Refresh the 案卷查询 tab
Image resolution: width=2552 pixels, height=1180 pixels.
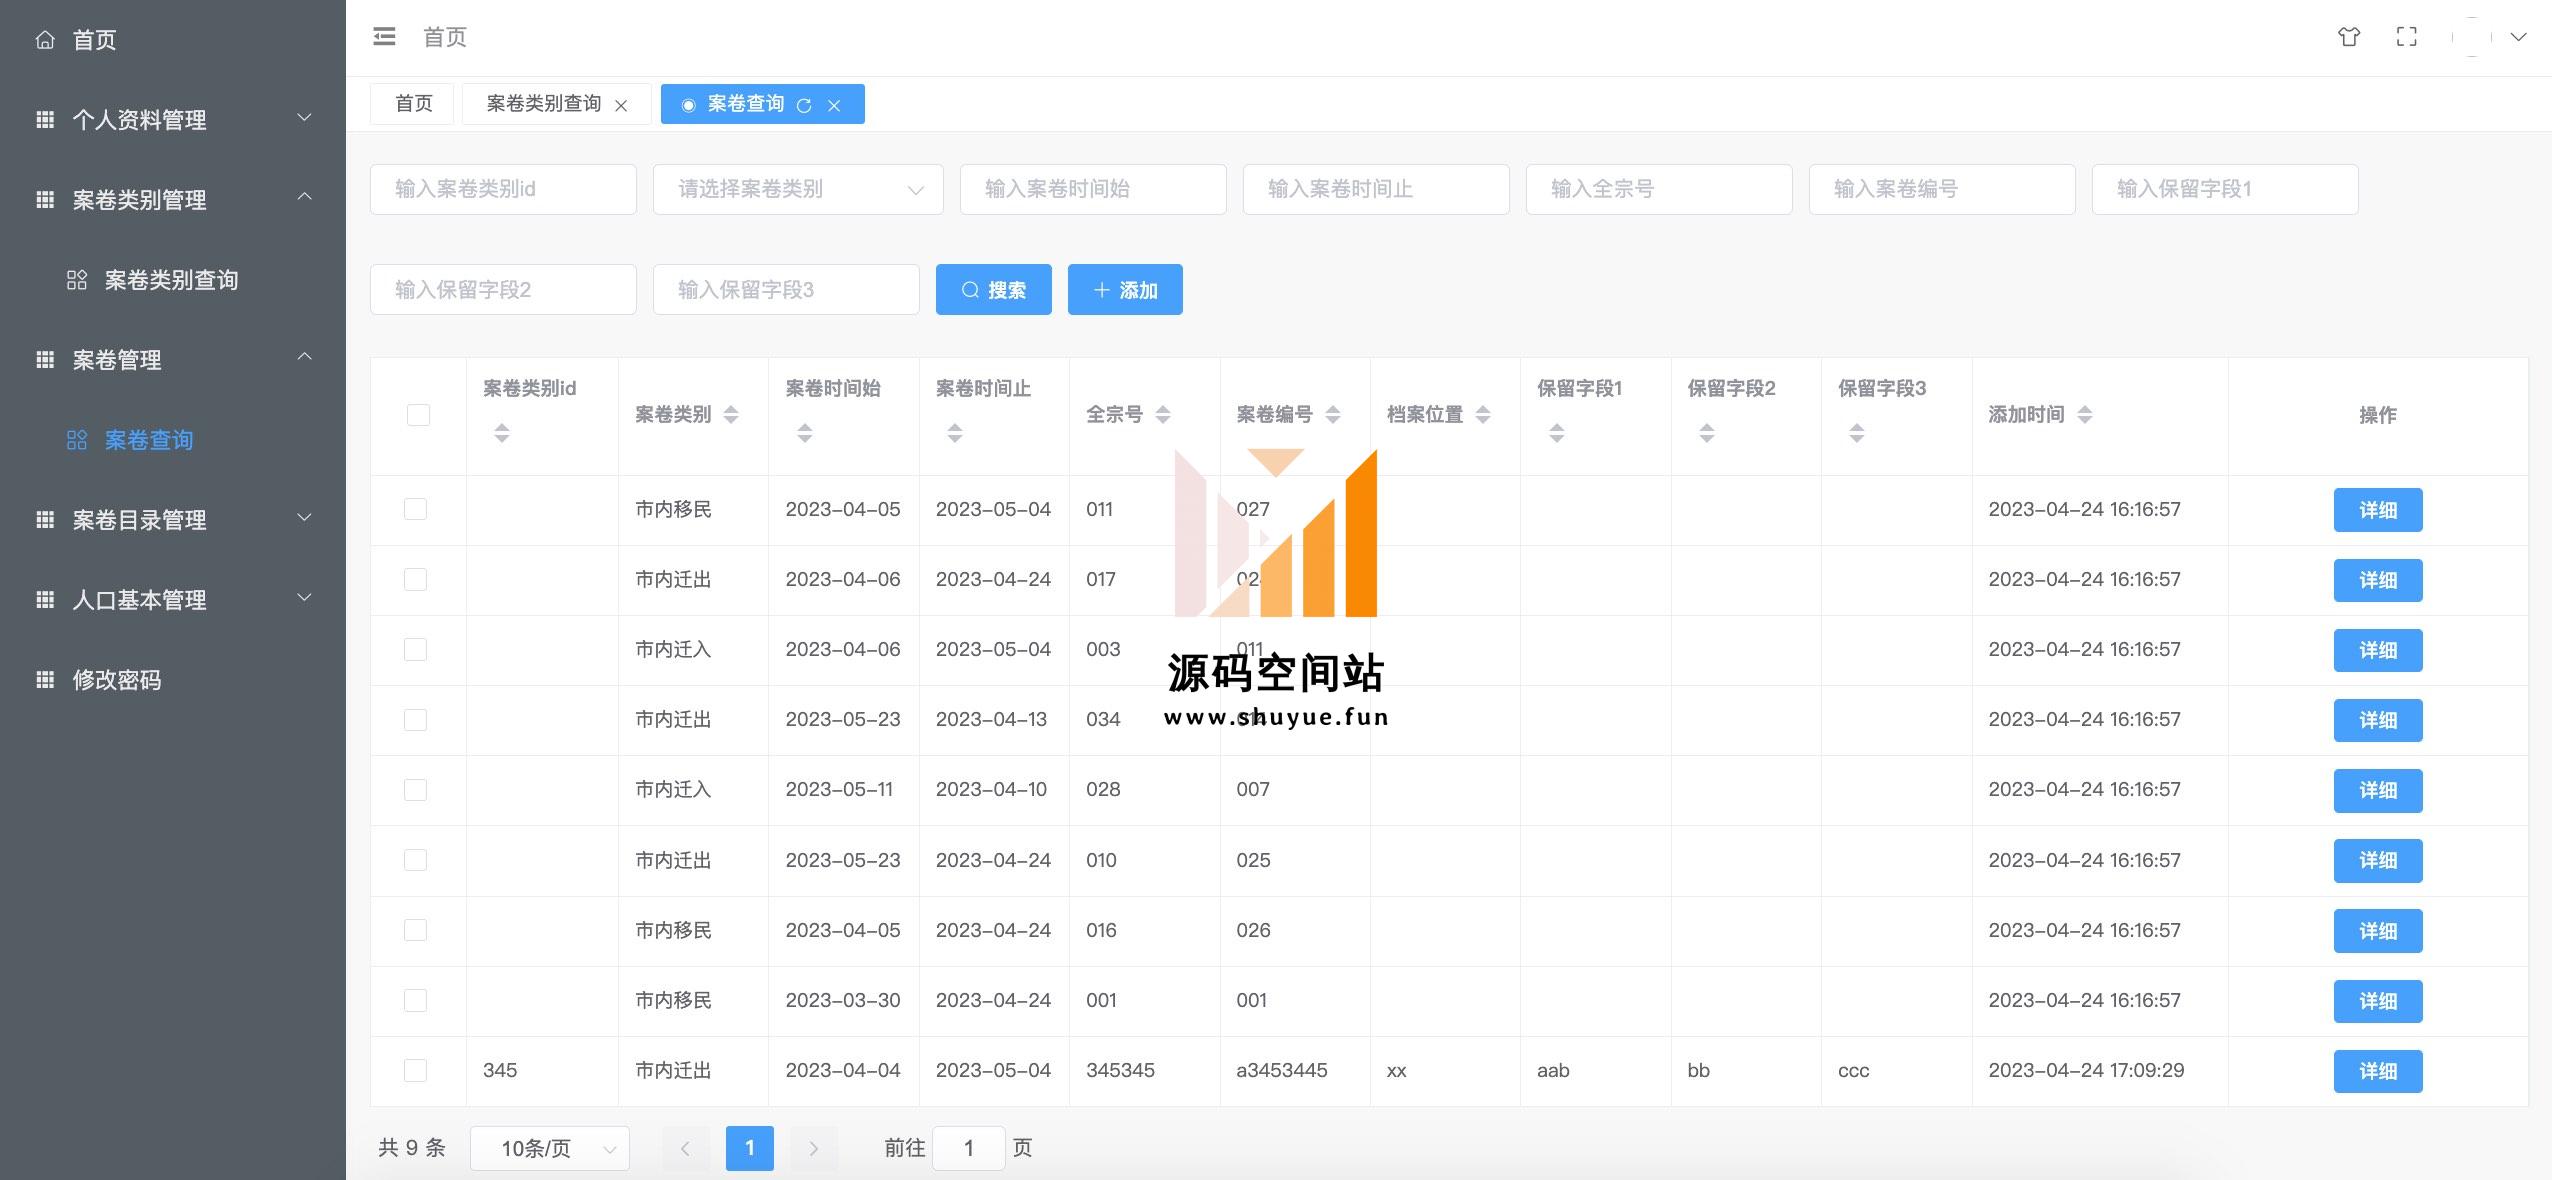click(804, 105)
